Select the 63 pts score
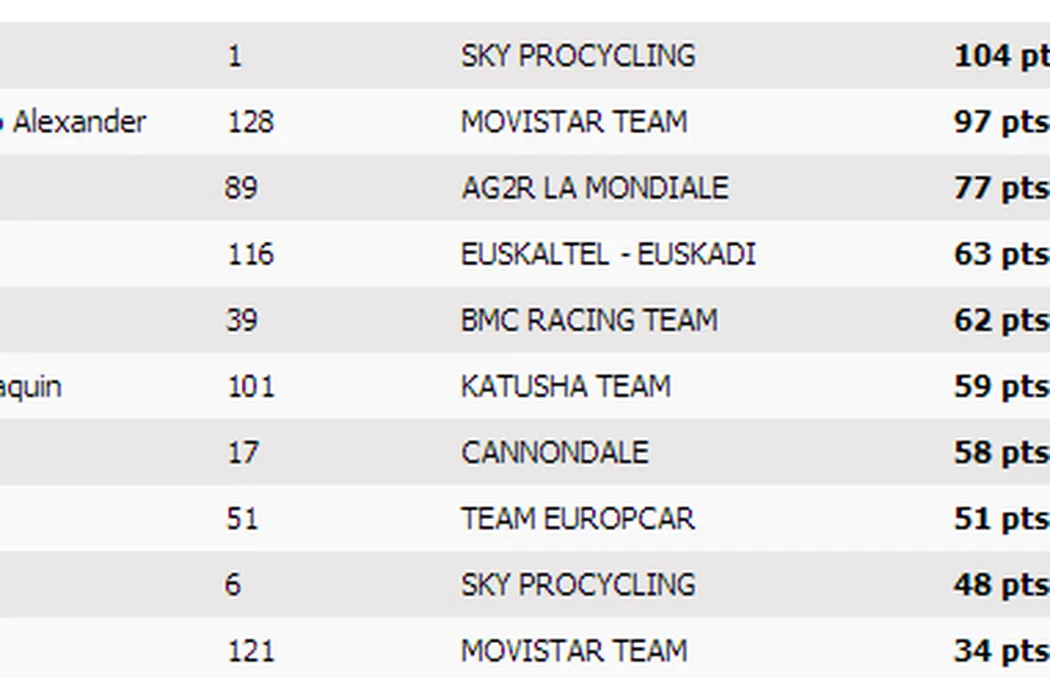Viewport: 1050px width, 700px height. [1000, 254]
